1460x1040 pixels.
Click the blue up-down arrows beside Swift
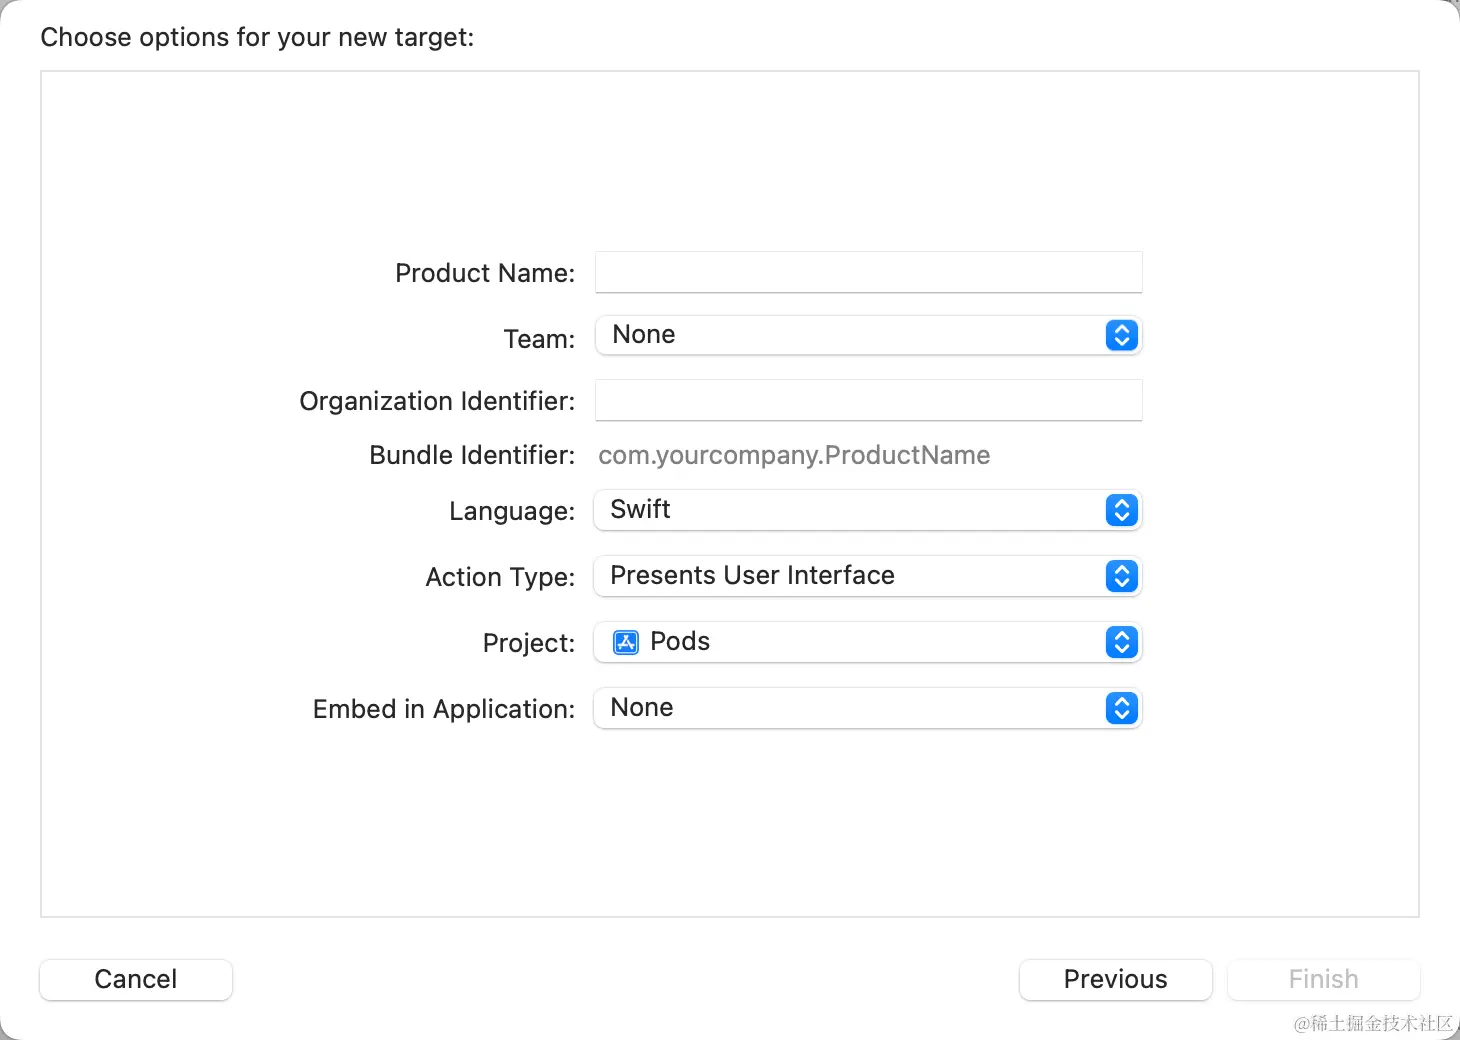pos(1122,510)
